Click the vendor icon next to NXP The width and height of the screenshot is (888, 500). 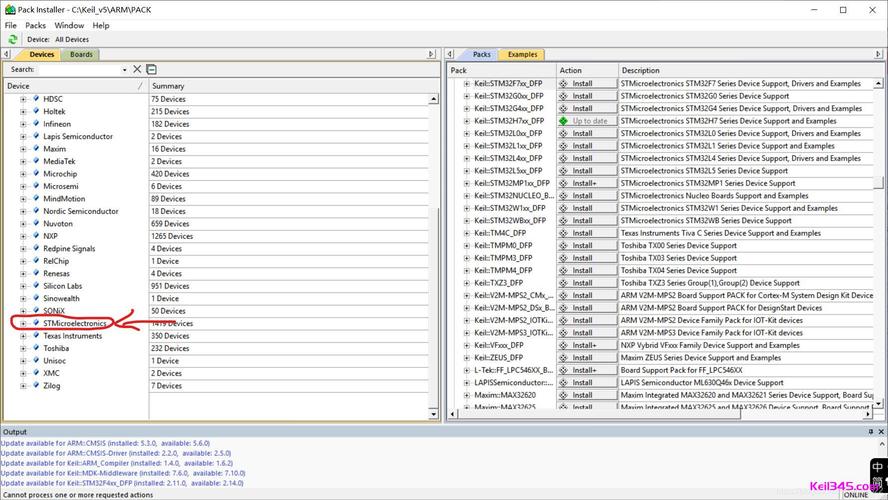36,236
